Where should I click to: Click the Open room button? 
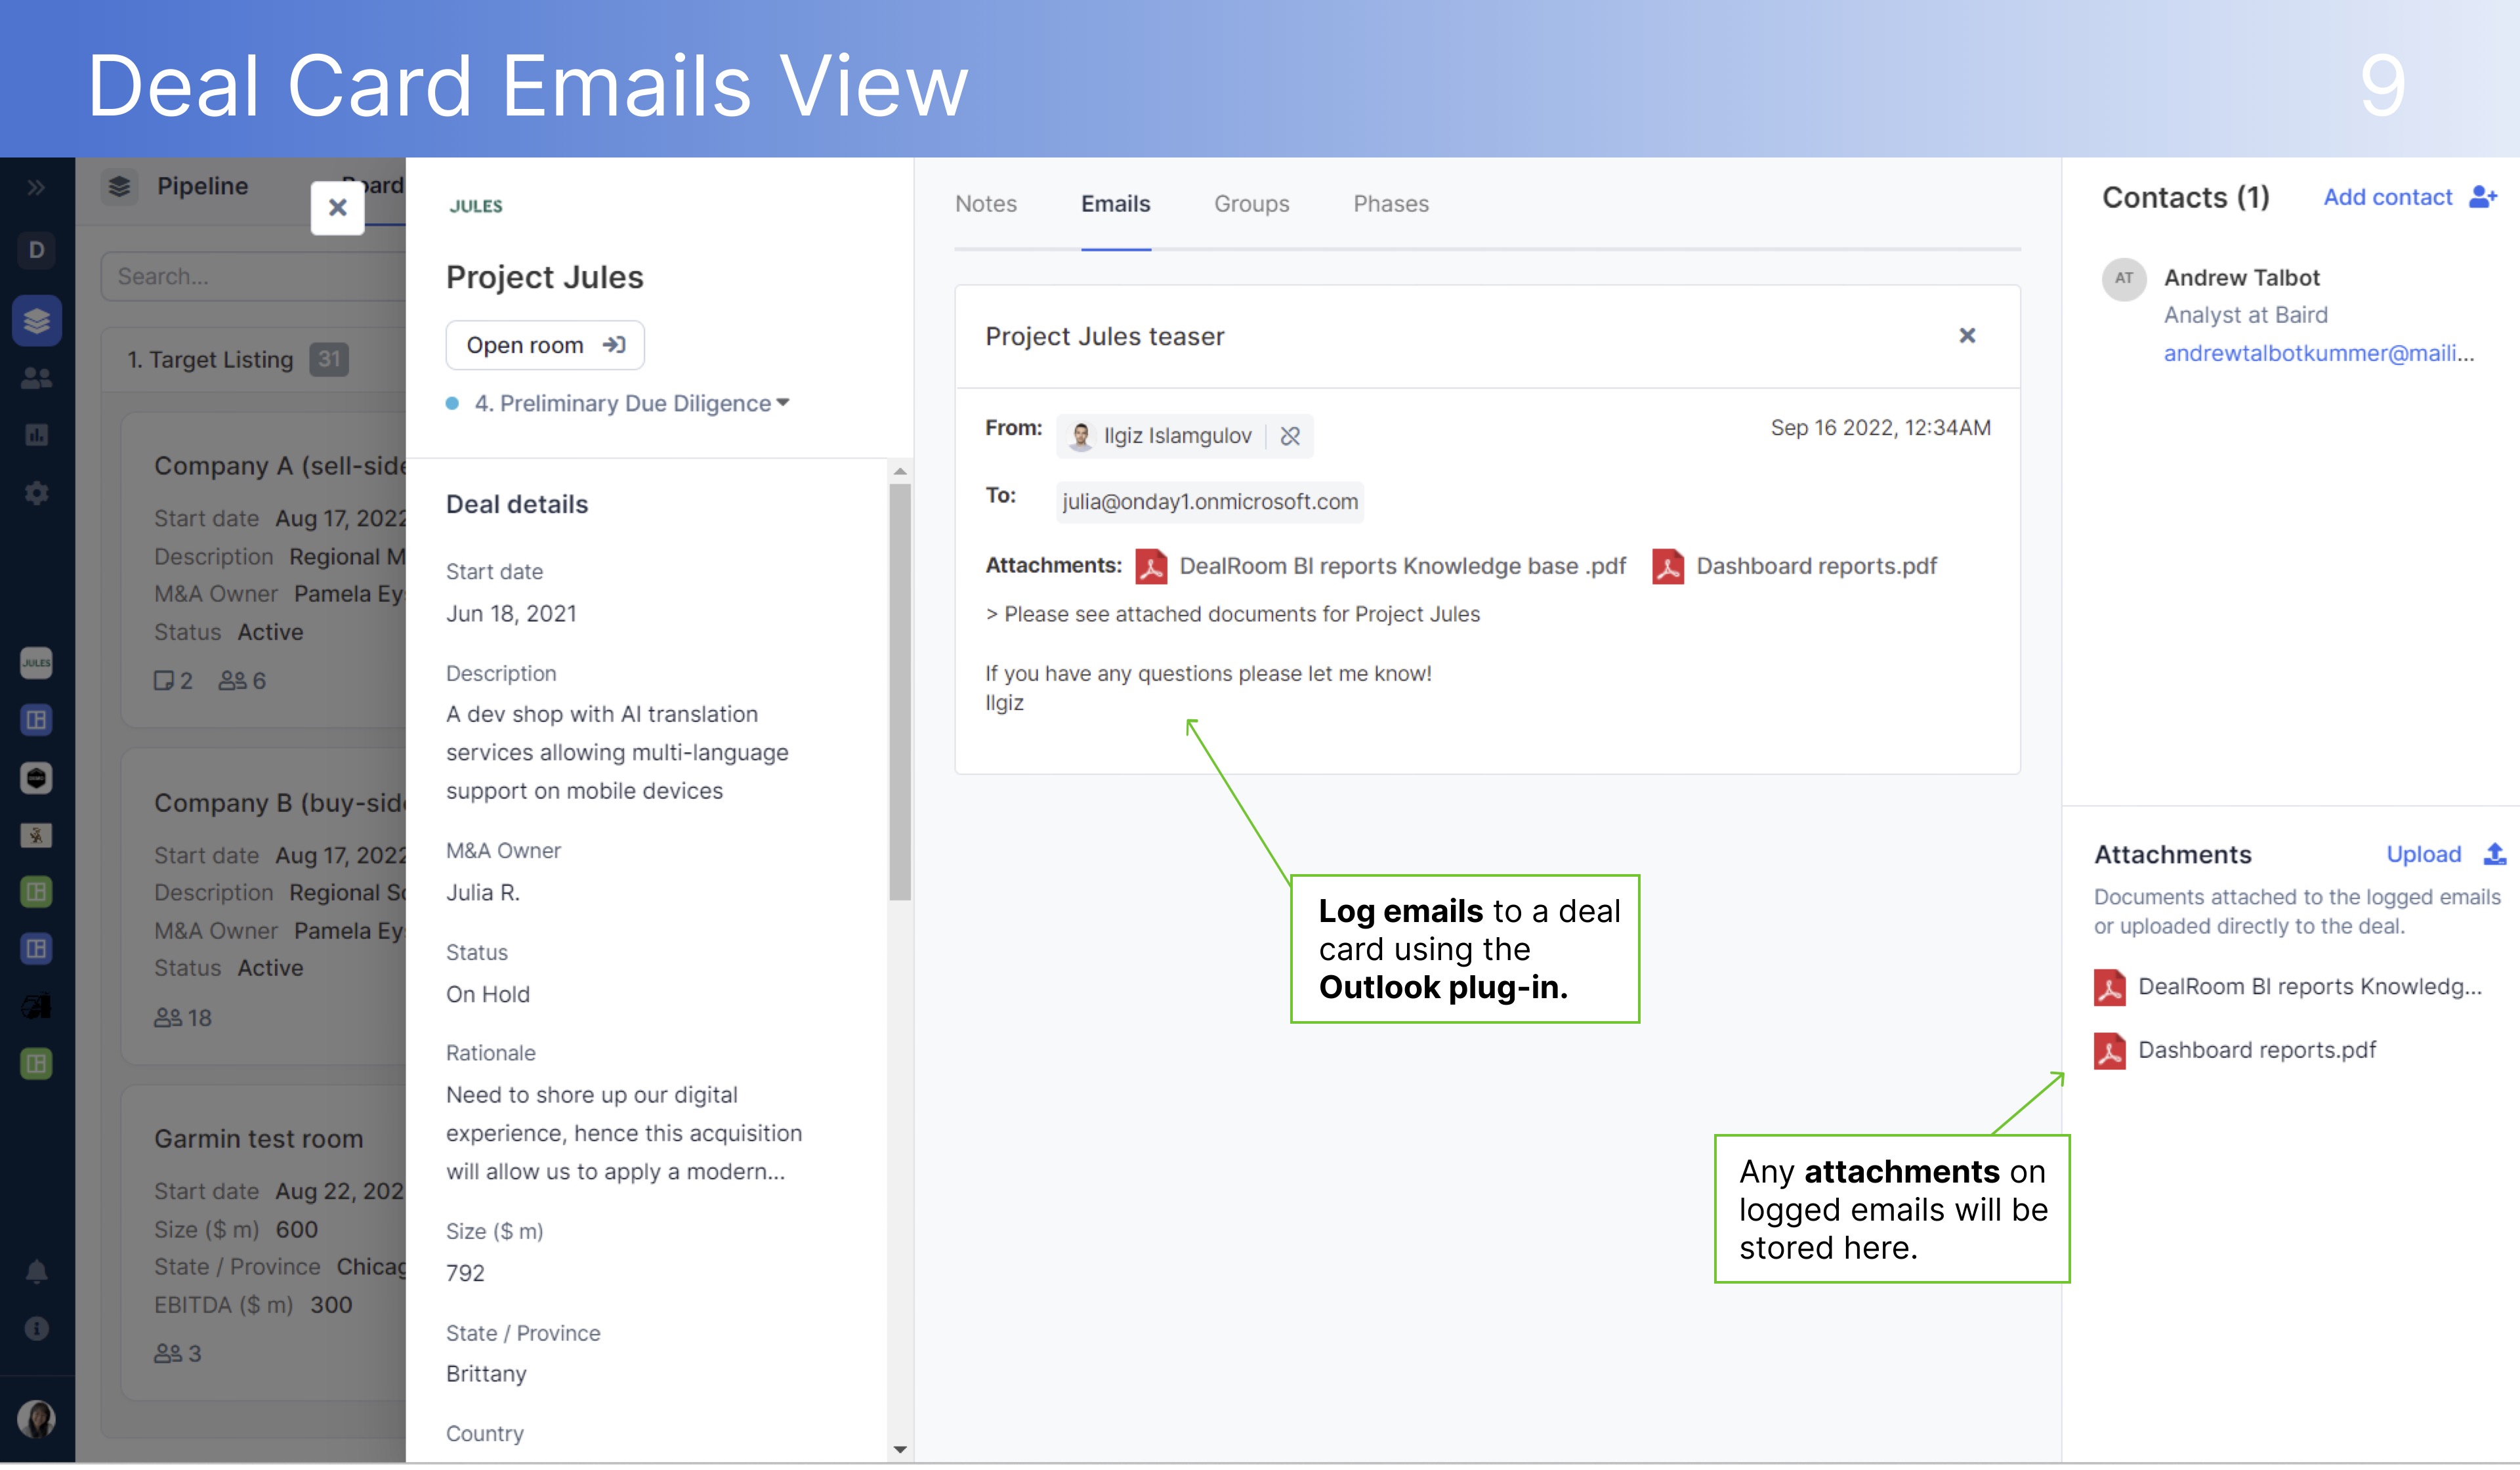click(545, 345)
